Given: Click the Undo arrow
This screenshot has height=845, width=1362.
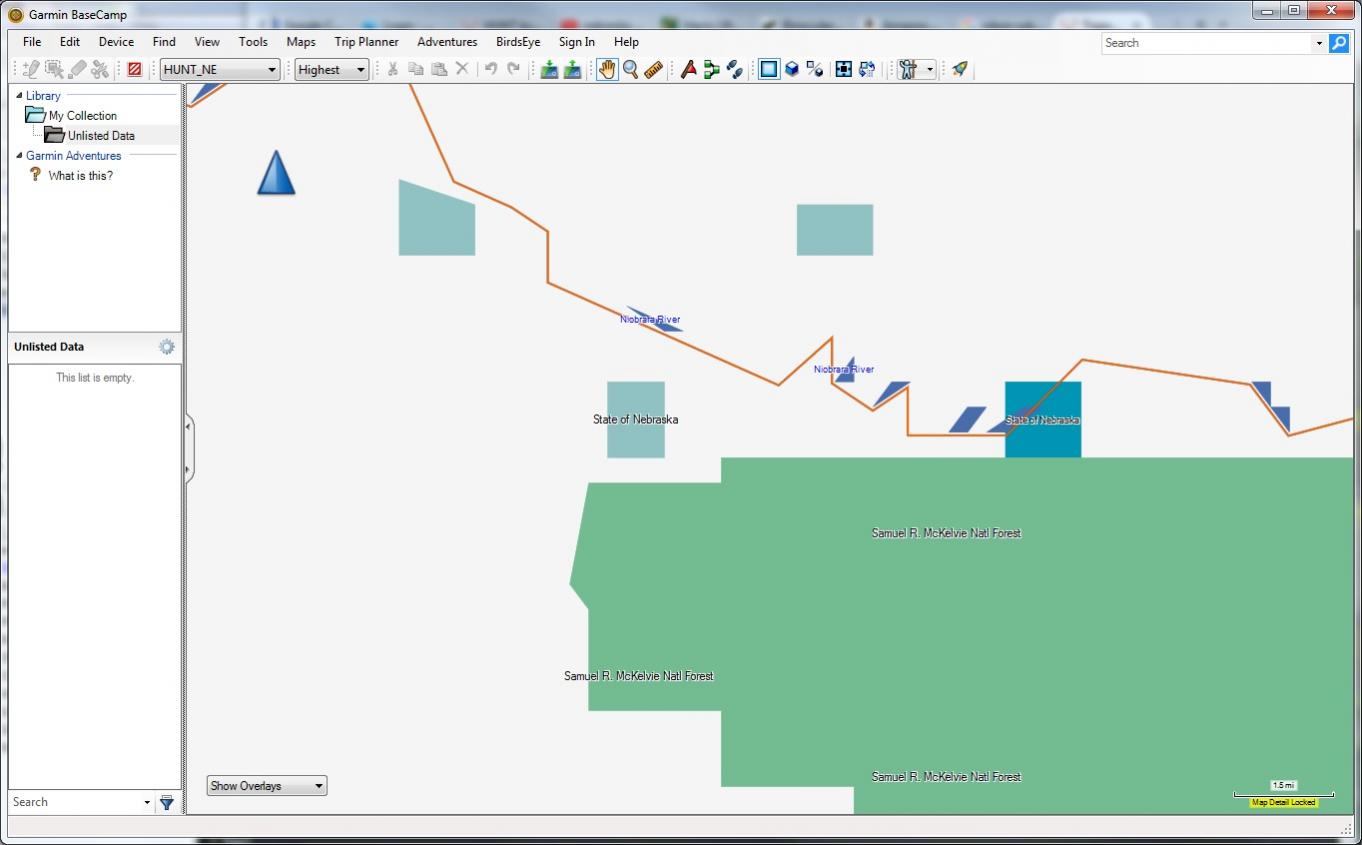Looking at the screenshot, I should click(491, 69).
